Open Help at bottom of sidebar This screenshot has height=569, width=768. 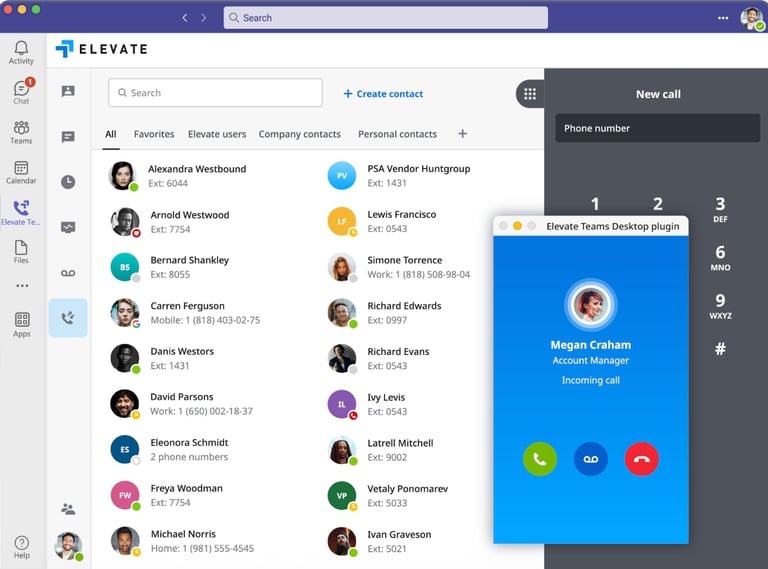(22, 547)
